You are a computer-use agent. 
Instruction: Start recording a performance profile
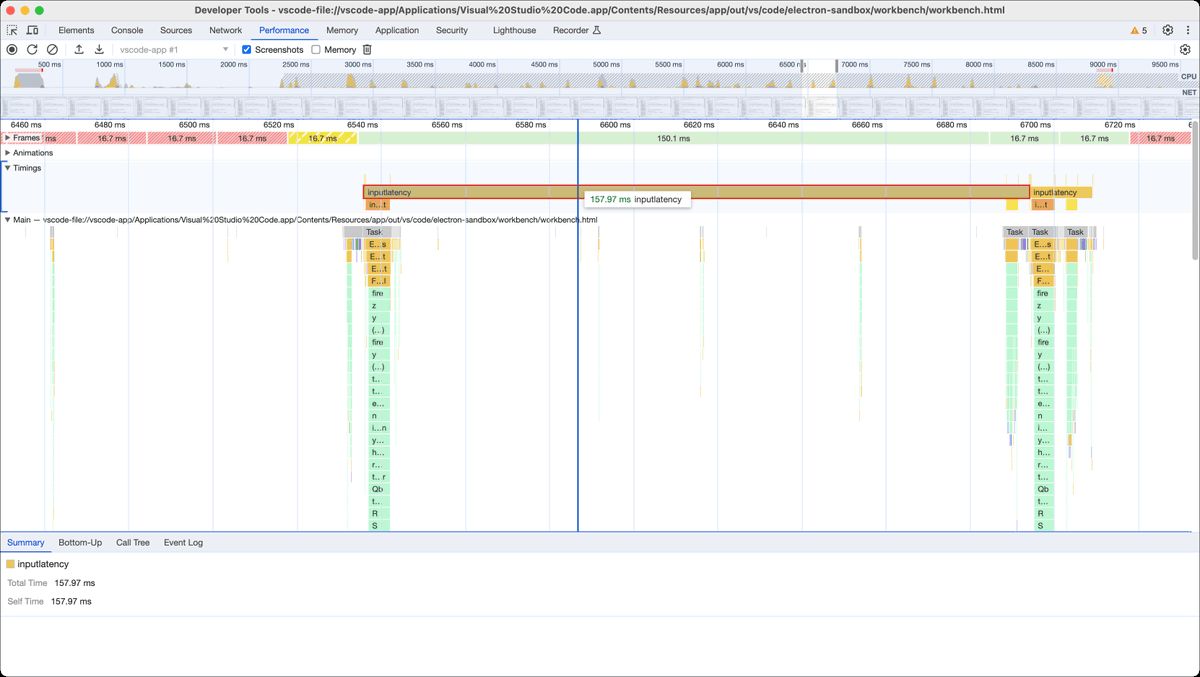pyautogui.click(x=12, y=49)
